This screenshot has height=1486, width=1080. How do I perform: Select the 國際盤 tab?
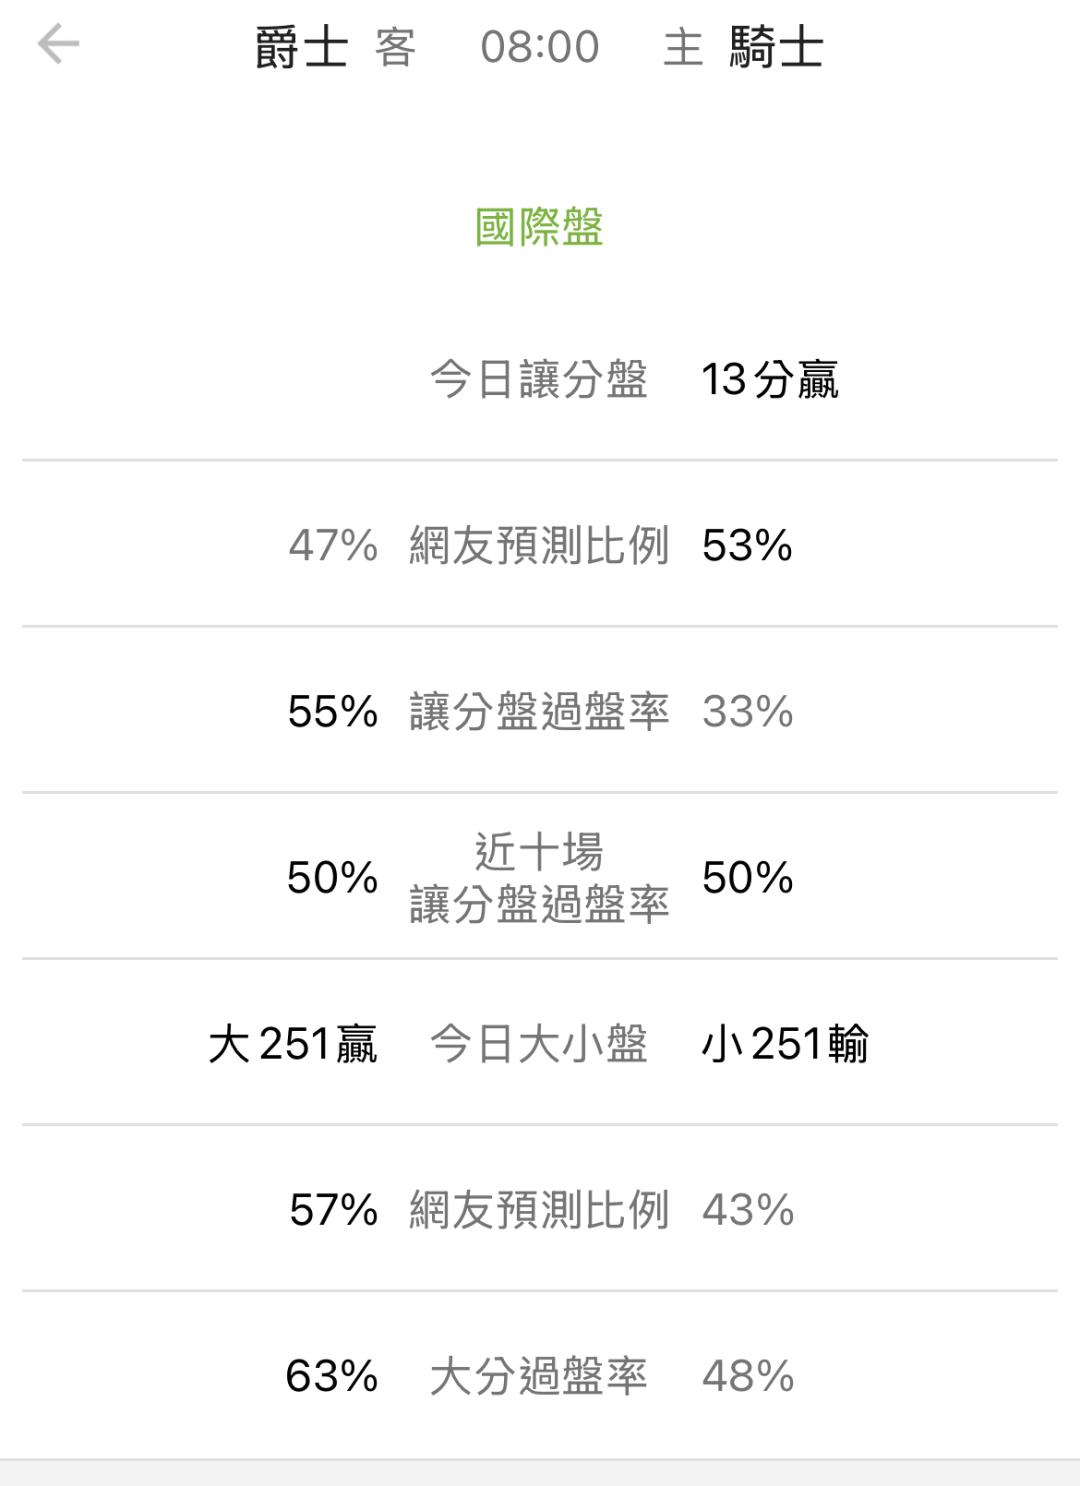point(539,227)
